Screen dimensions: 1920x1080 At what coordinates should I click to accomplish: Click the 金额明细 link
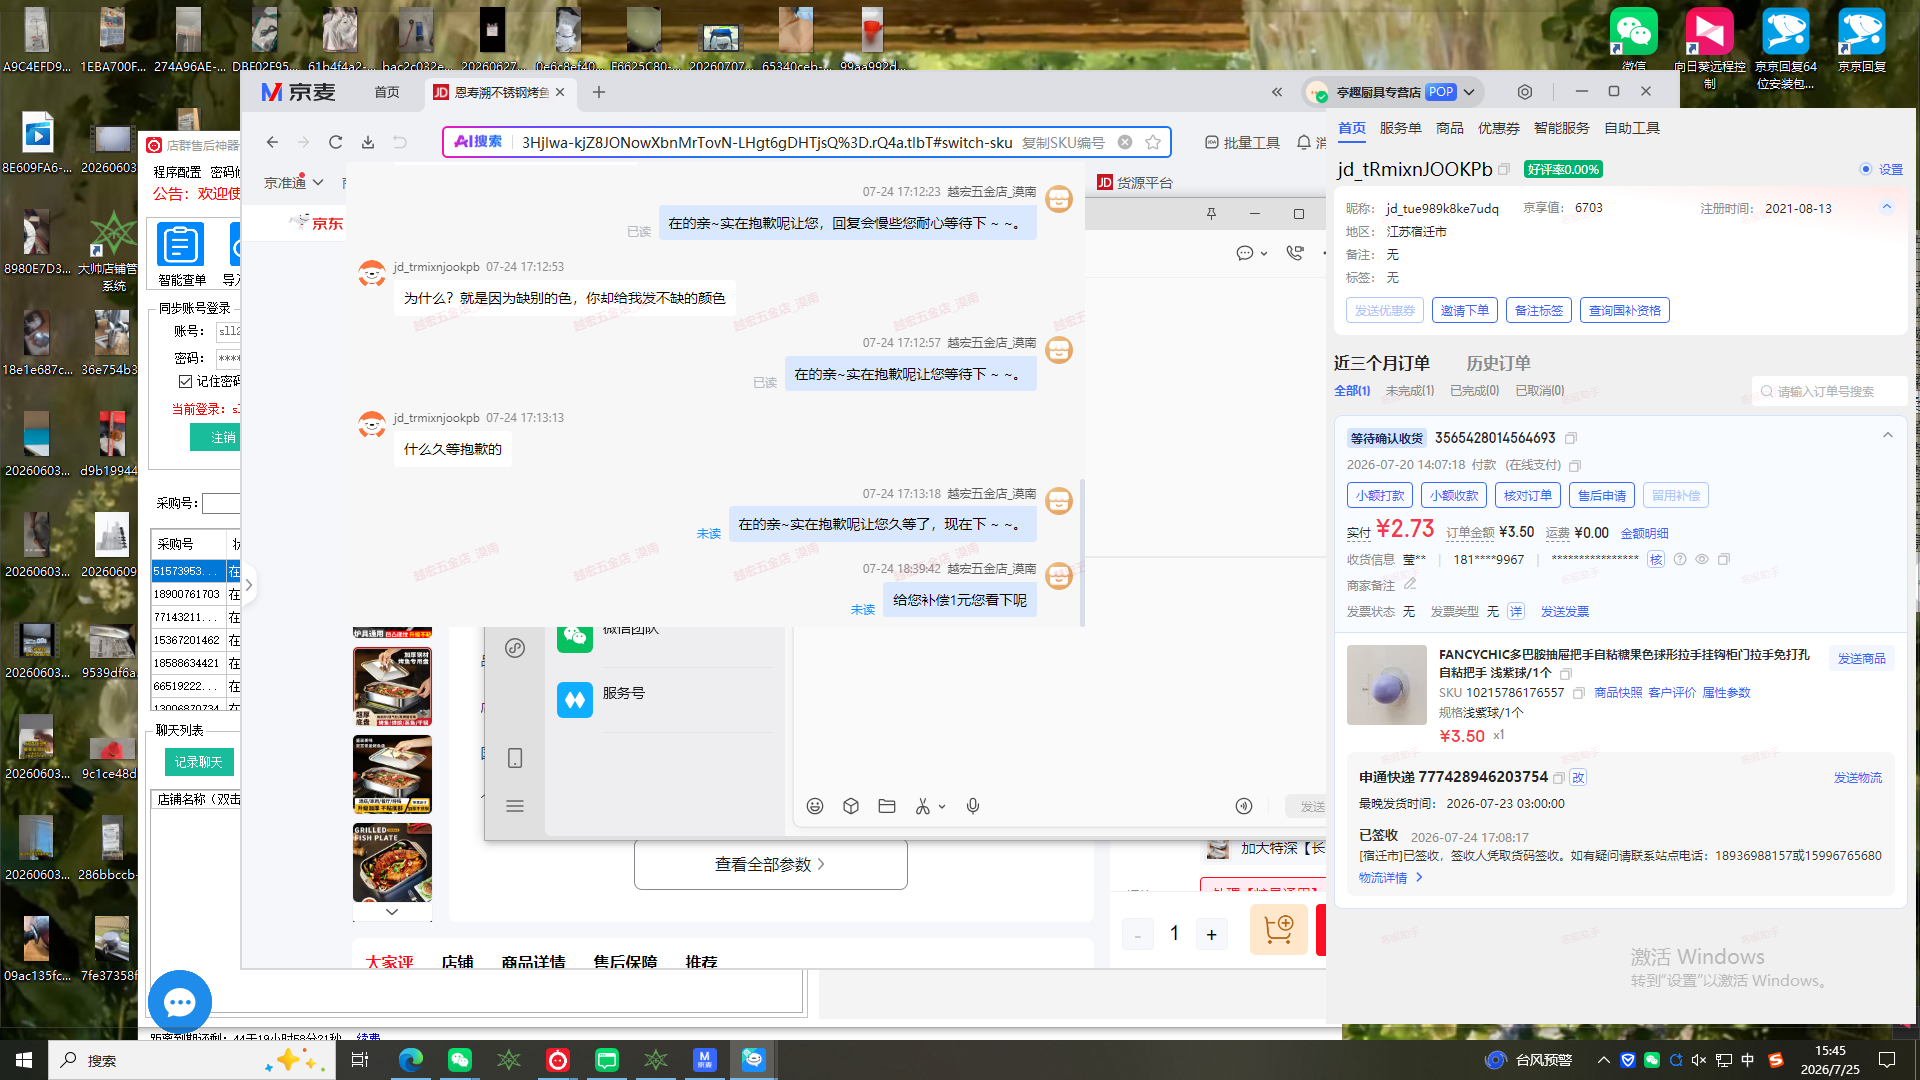click(1645, 533)
